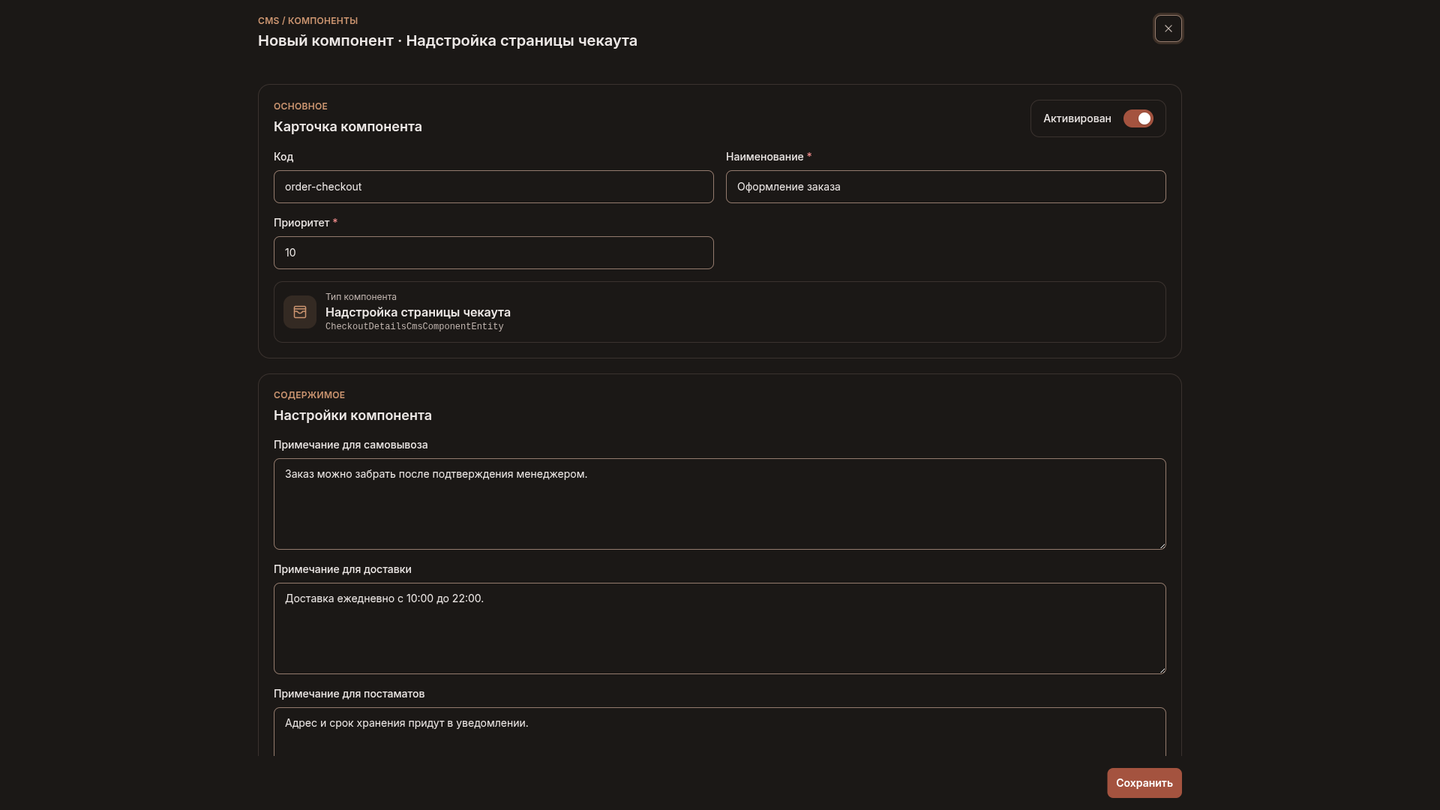
Task: Grab the delivery note textarea resize handle
Action: (x=1160, y=668)
